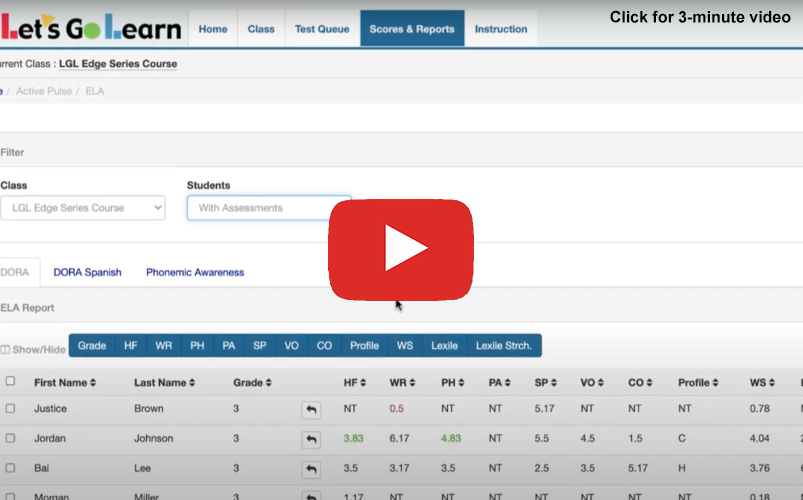Screen dimensions: 803x500
Task: Open the Scores & Reports tab
Action: 411,29
